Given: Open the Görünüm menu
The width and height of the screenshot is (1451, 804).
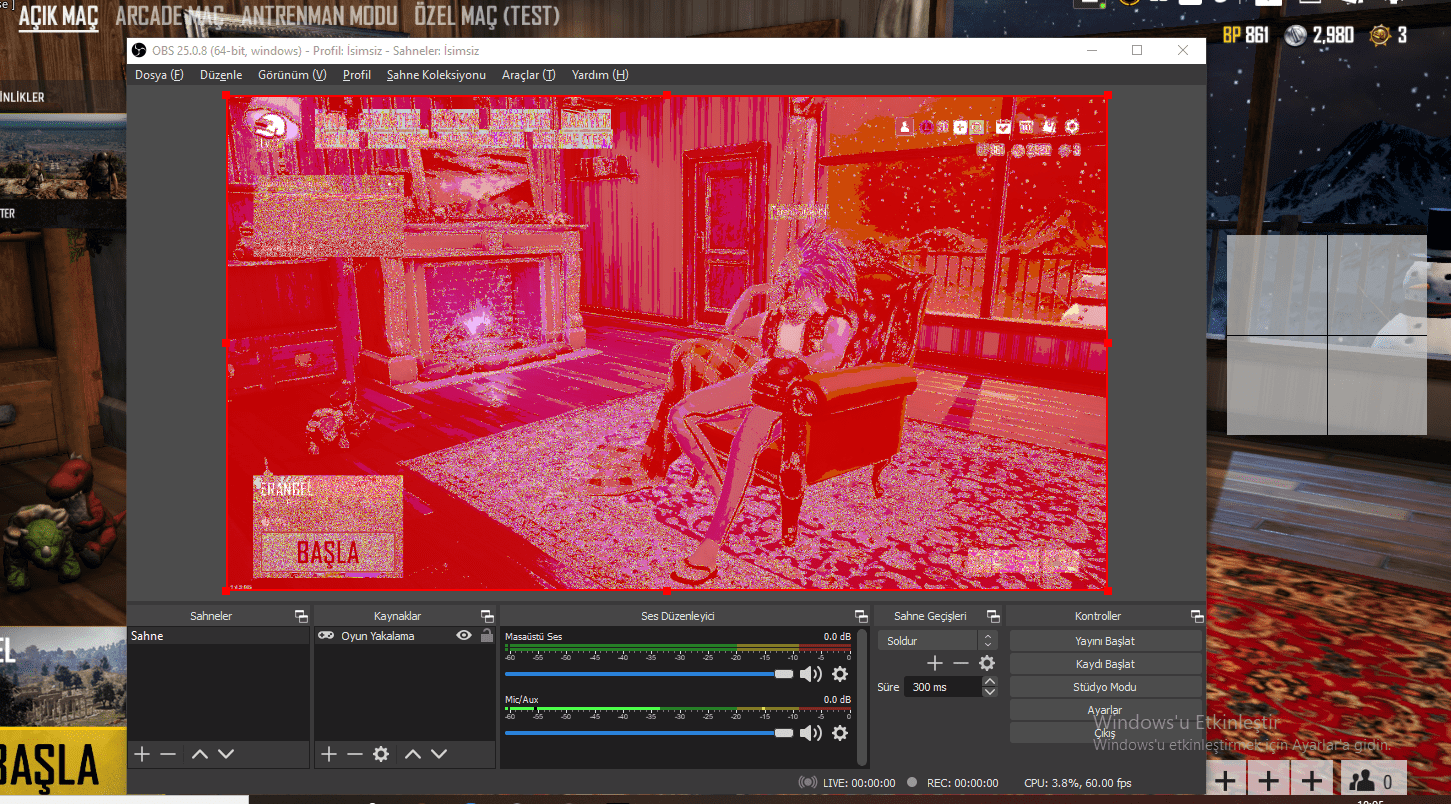Looking at the screenshot, I should 292,75.
